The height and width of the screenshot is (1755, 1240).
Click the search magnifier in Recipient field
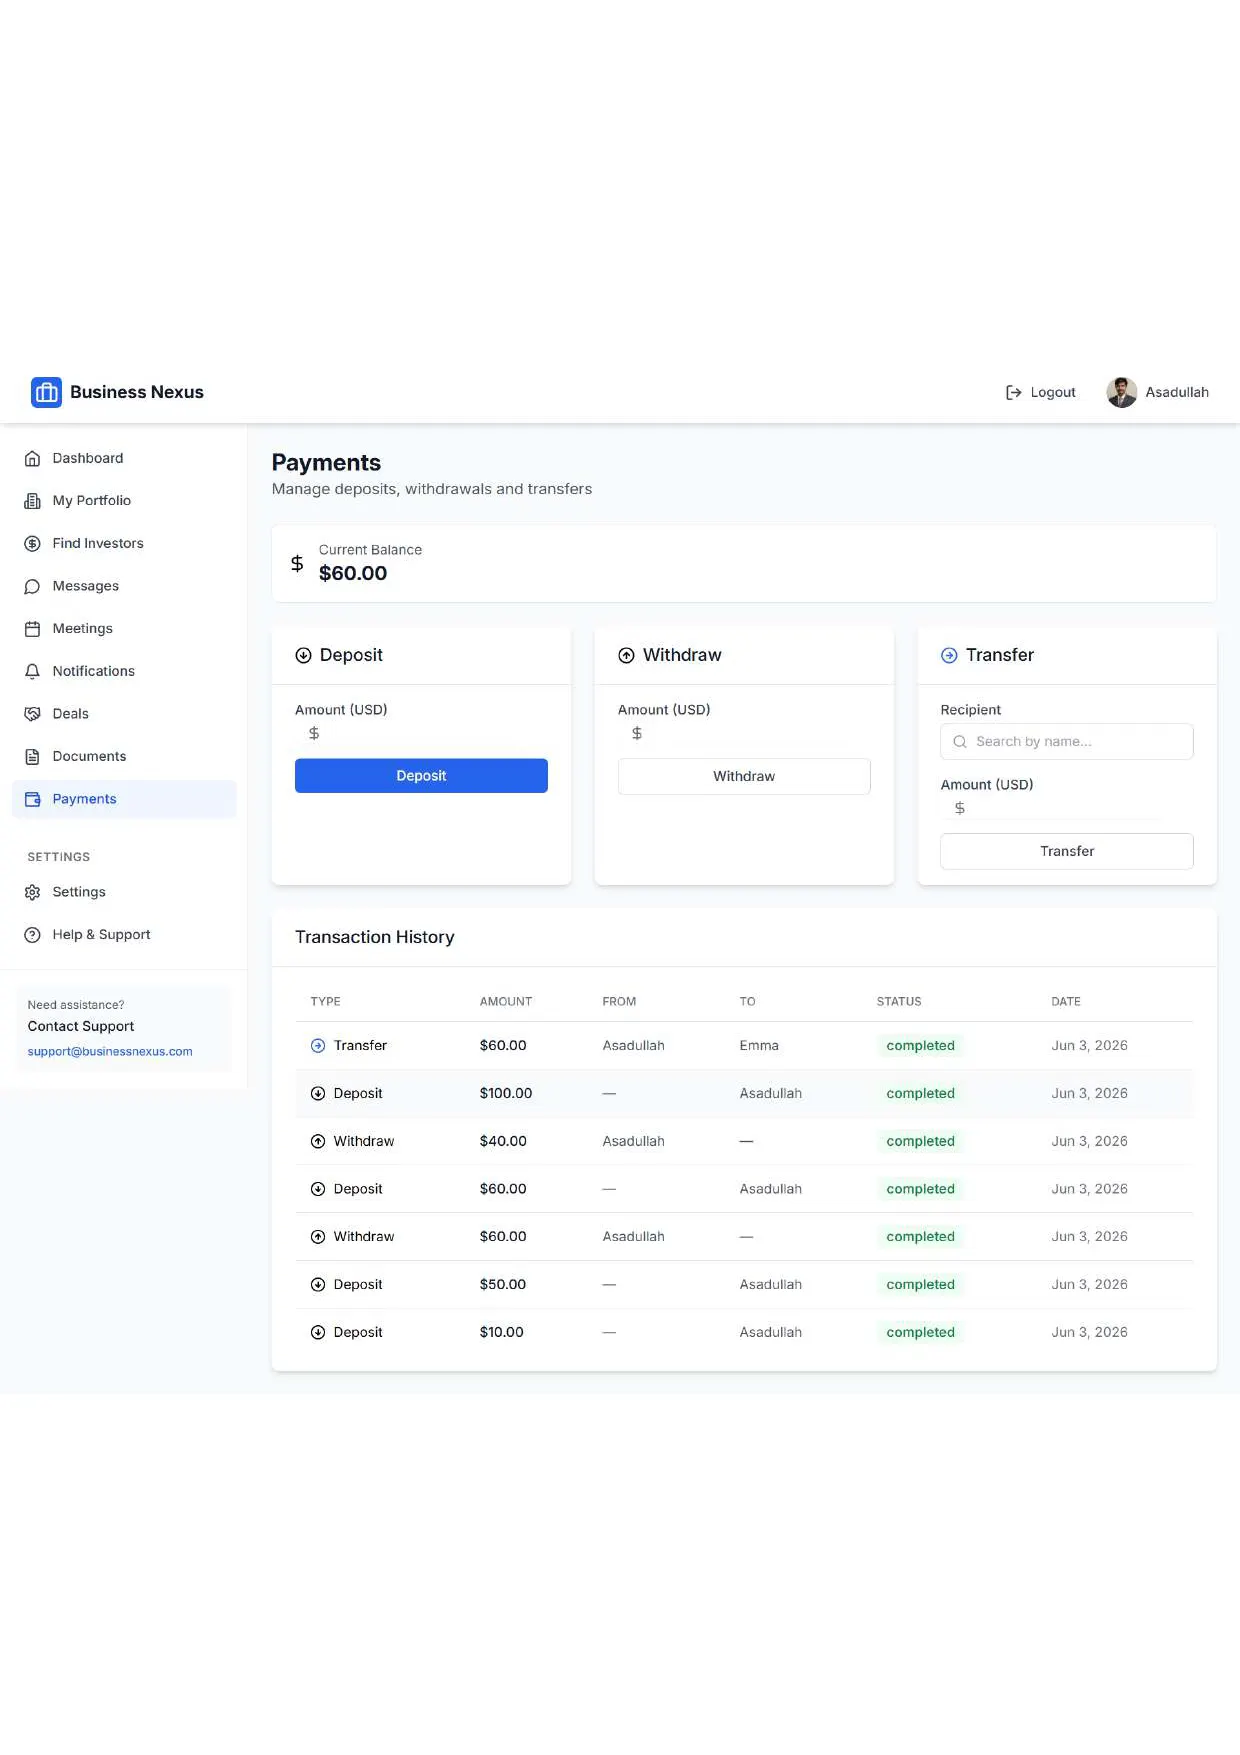pyautogui.click(x=960, y=741)
